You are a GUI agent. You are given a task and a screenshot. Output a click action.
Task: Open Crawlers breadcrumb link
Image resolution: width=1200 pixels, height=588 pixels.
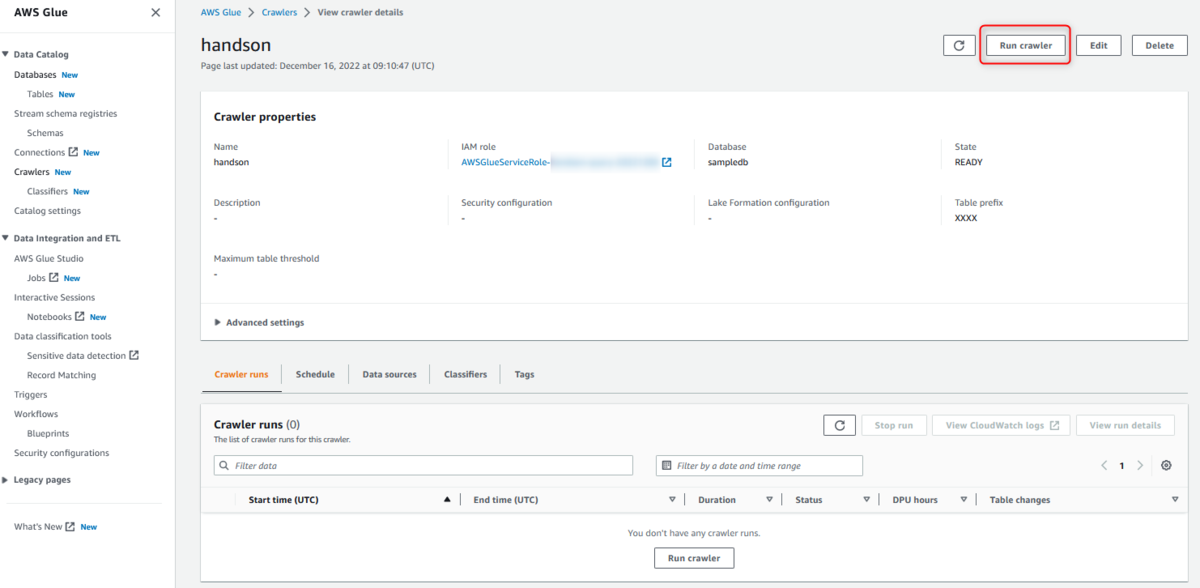[280, 12]
